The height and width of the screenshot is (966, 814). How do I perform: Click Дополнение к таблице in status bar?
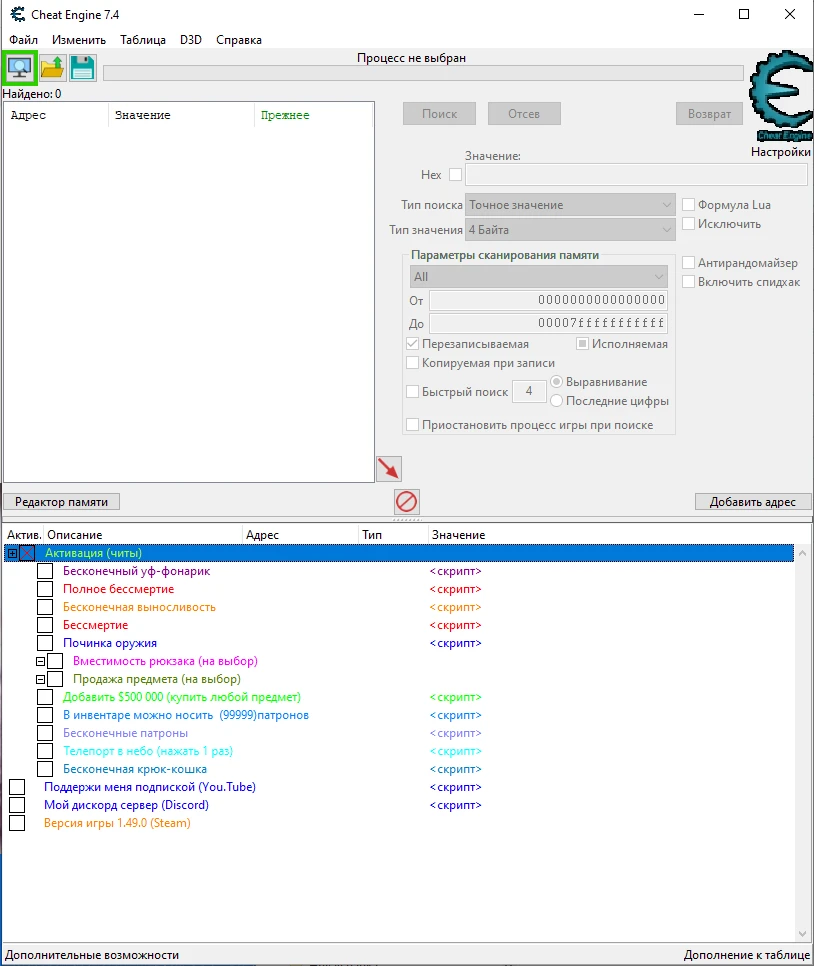[x=747, y=955]
